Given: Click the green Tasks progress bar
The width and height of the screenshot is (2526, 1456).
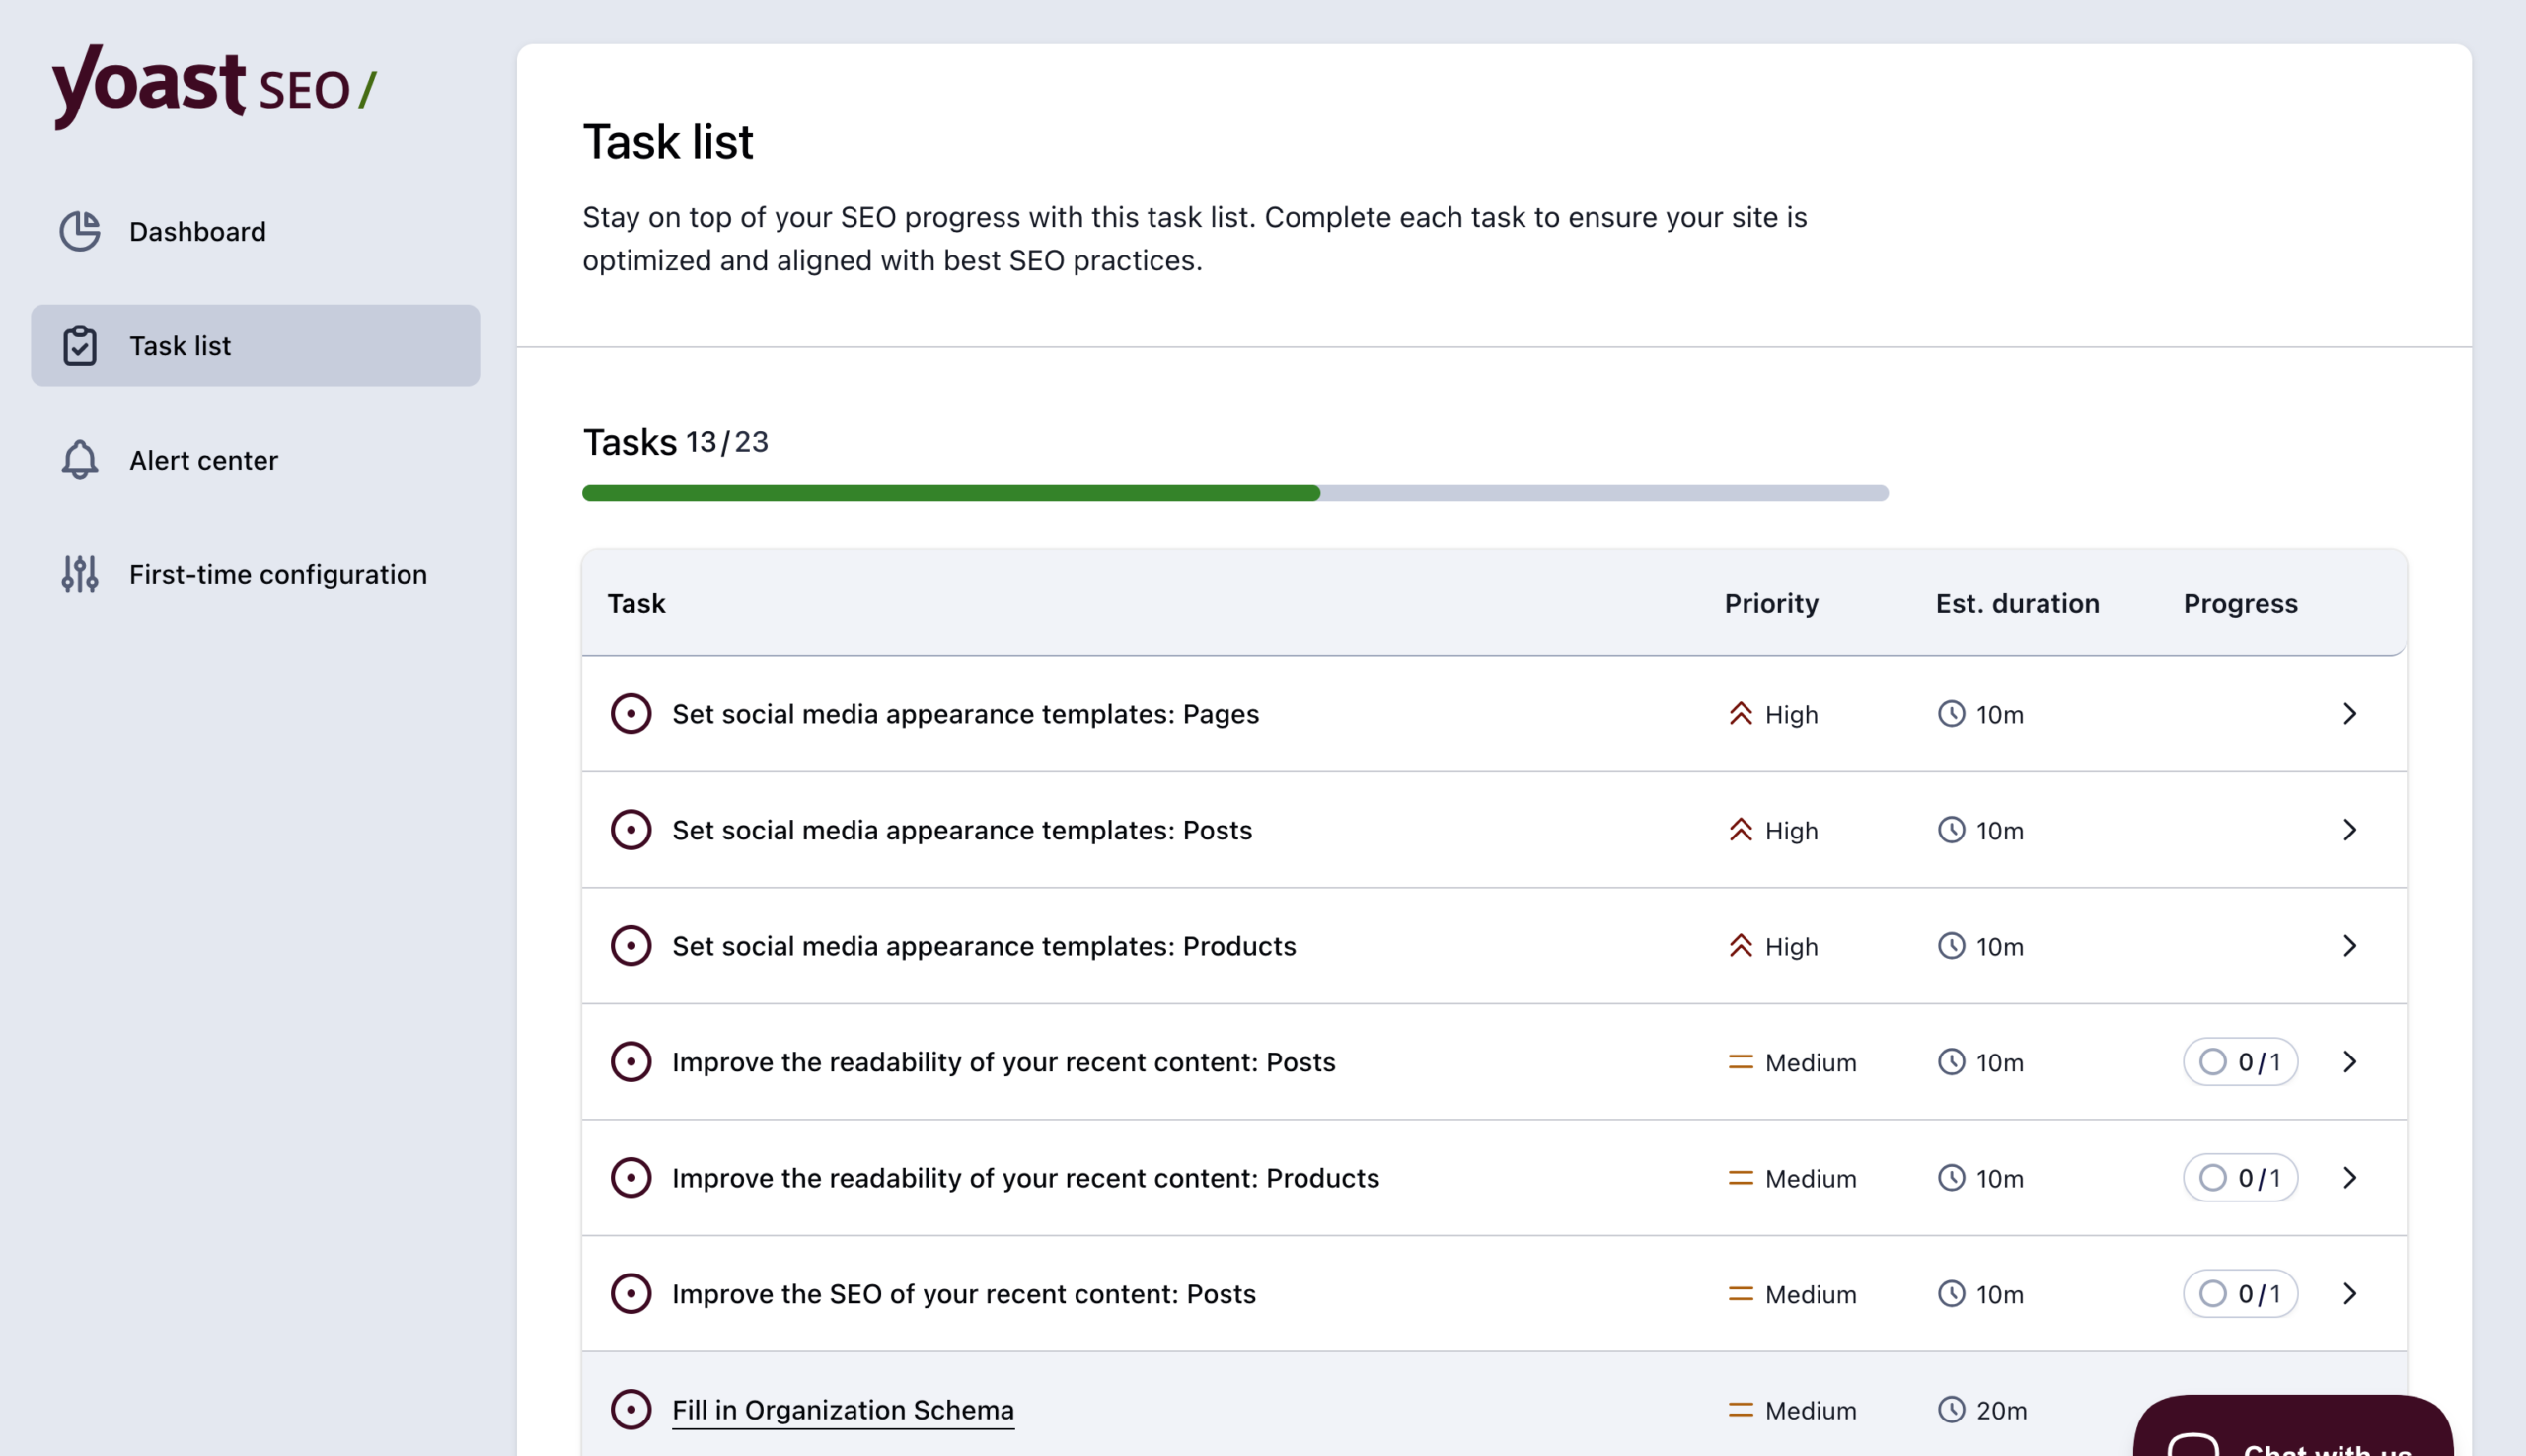Looking at the screenshot, I should tap(951, 493).
